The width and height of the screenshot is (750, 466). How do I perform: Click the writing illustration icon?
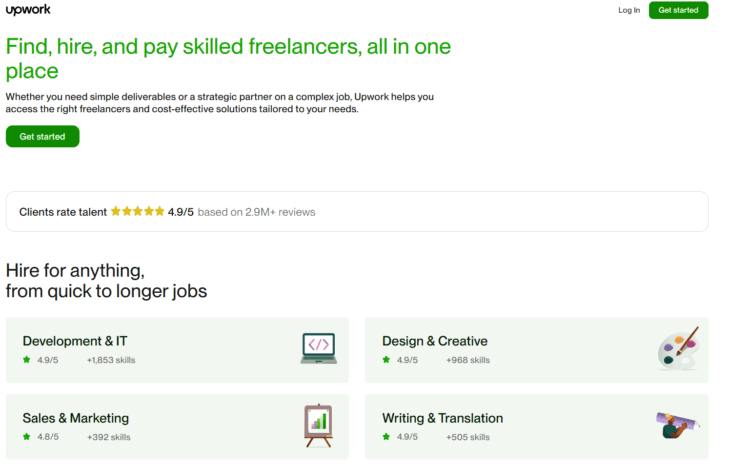[x=677, y=425]
